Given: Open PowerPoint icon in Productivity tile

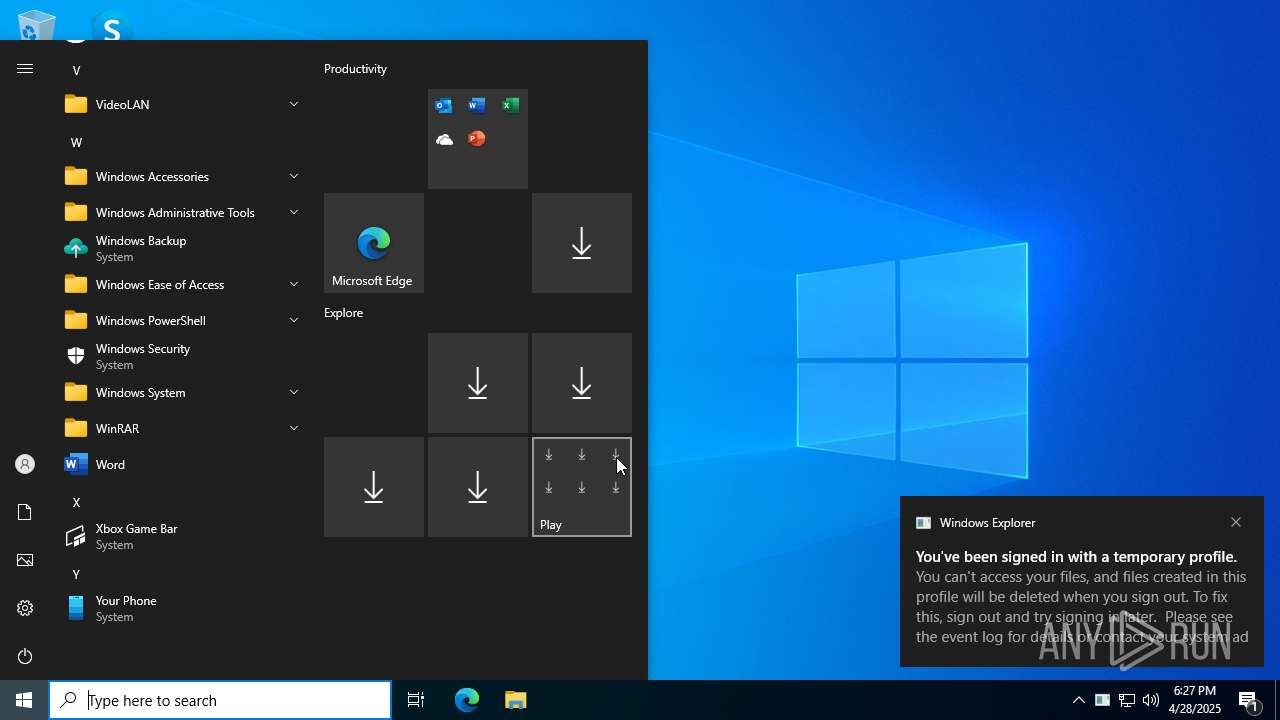Looking at the screenshot, I should pyautogui.click(x=477, y=139).
